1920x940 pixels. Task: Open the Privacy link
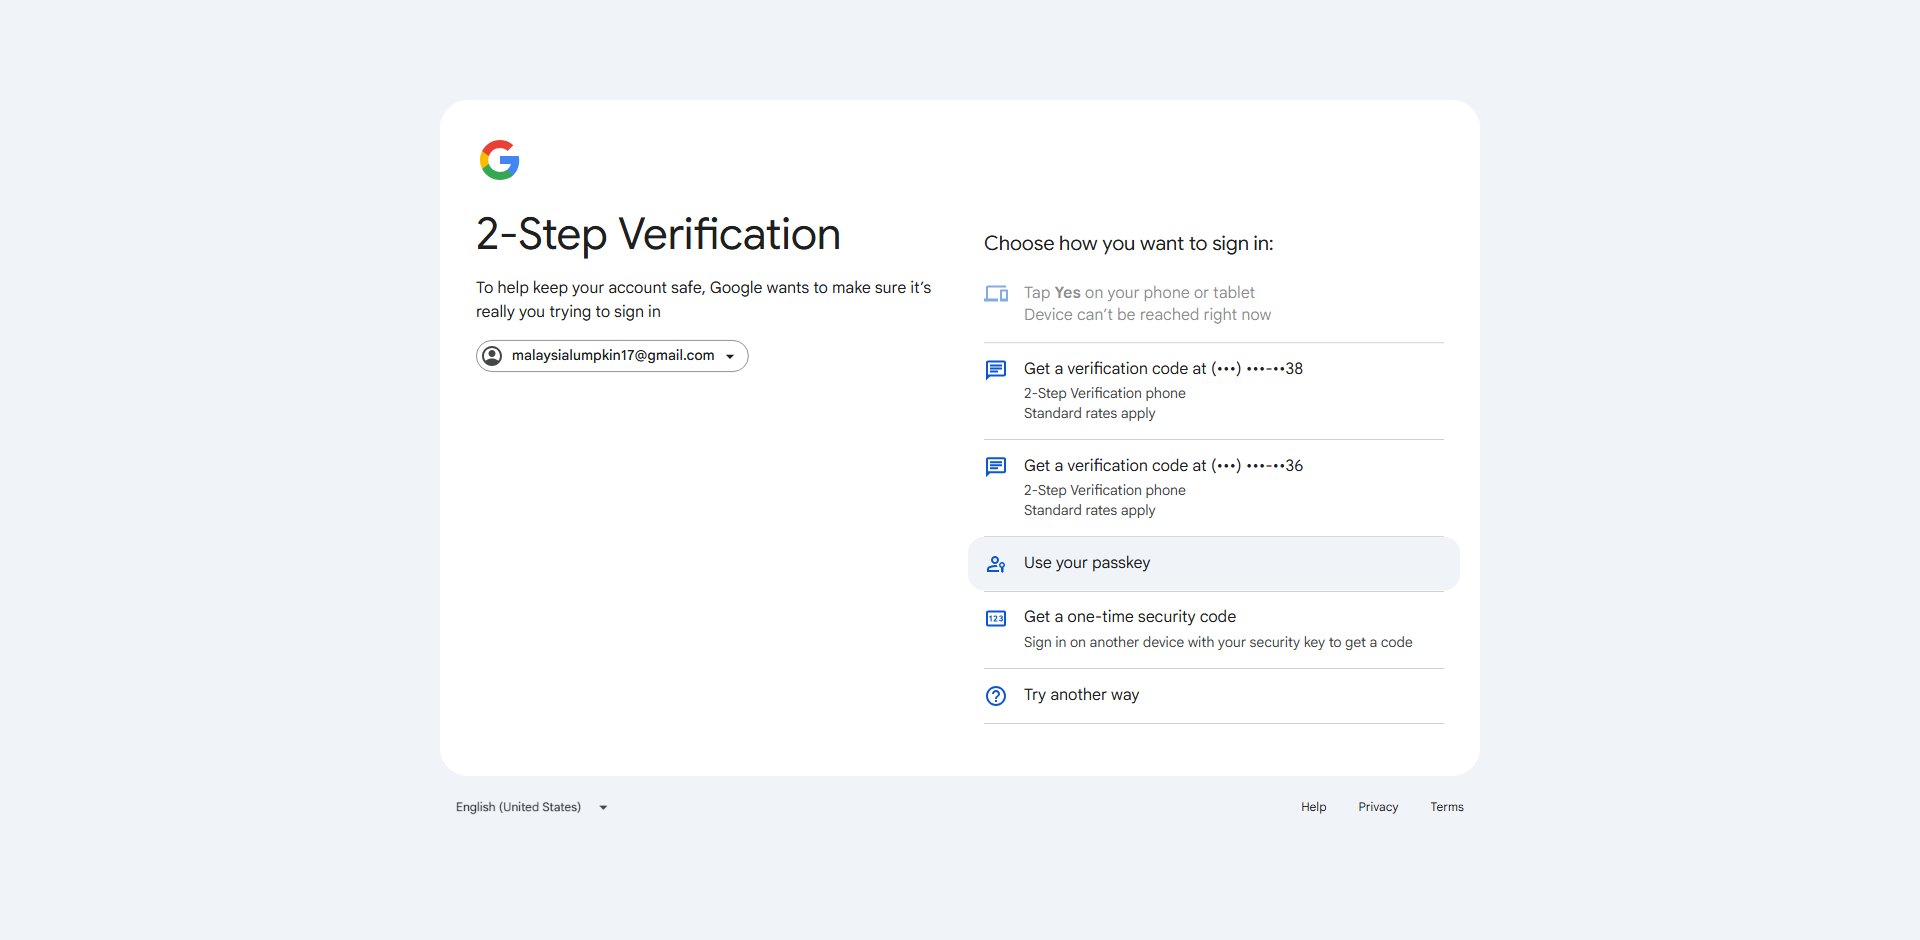1378,807
